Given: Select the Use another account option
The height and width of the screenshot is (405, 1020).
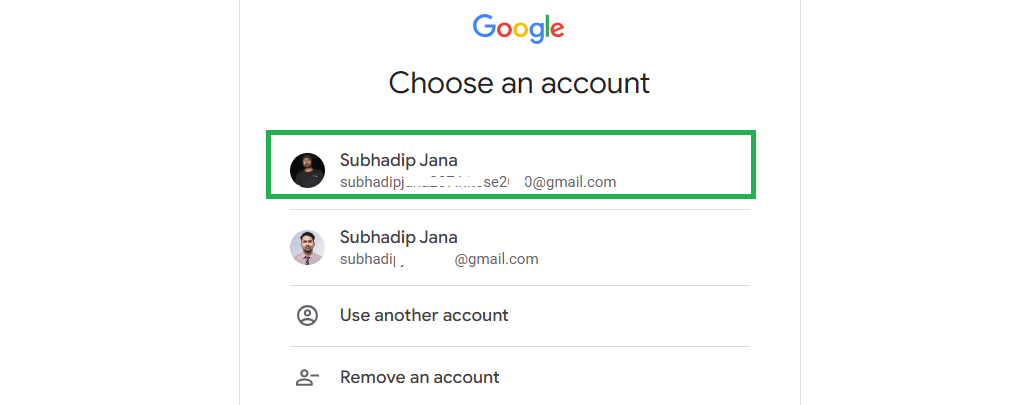Looking at the screenshot, I should click(x=424, y=315).
